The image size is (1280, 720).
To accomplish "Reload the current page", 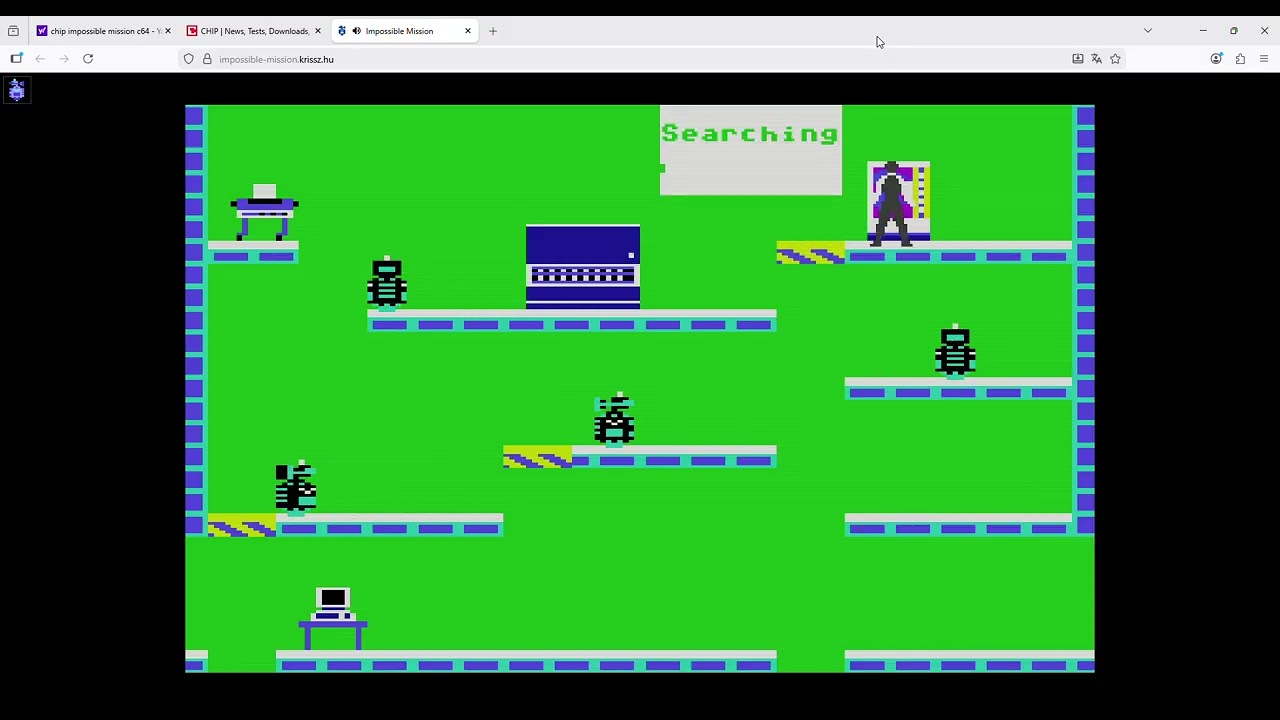I will (88, 59).
